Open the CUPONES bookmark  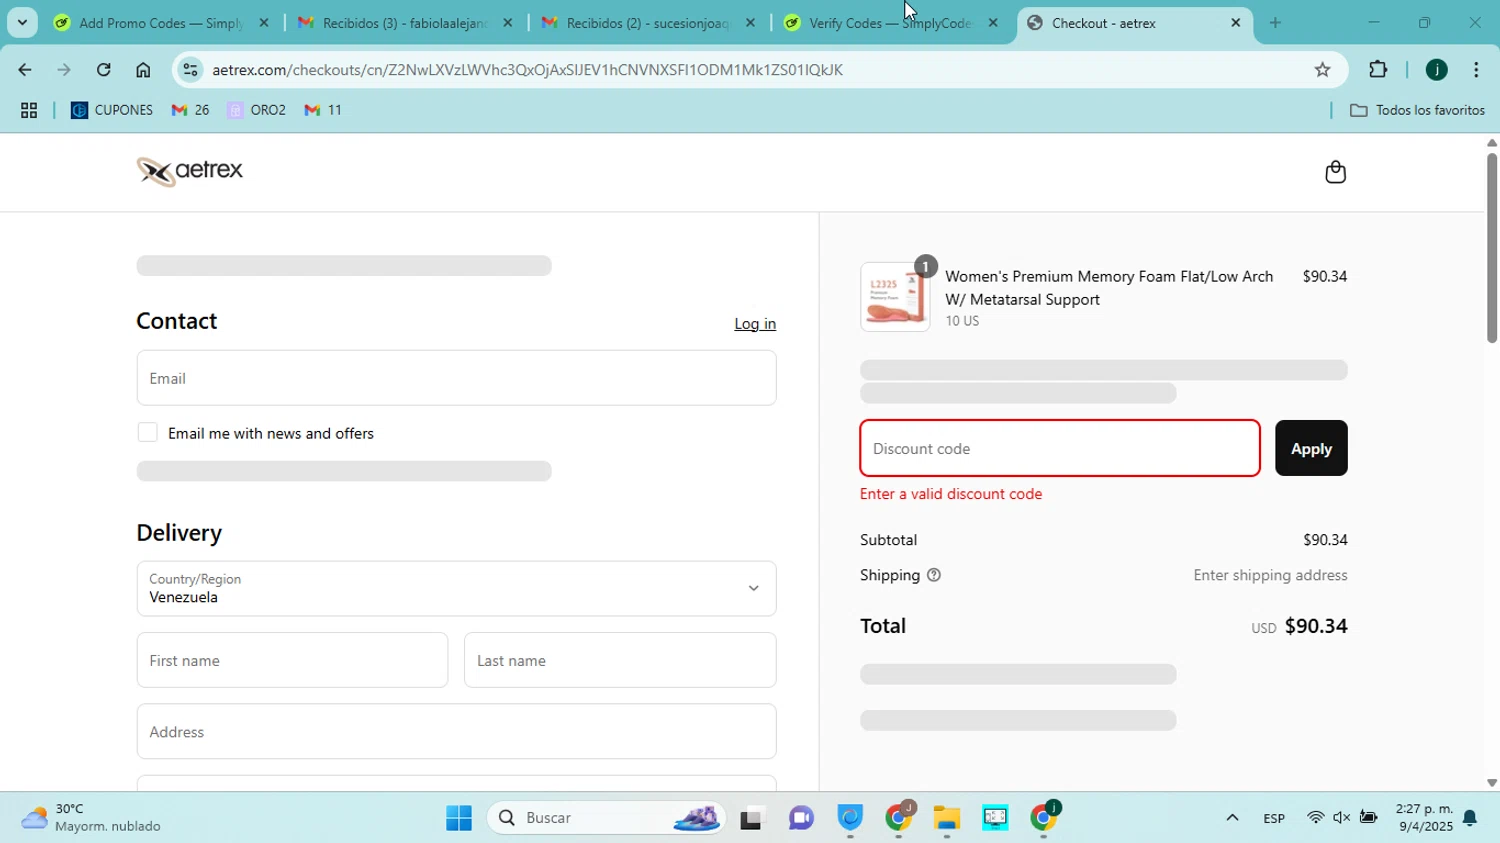(x=112, y=111)
